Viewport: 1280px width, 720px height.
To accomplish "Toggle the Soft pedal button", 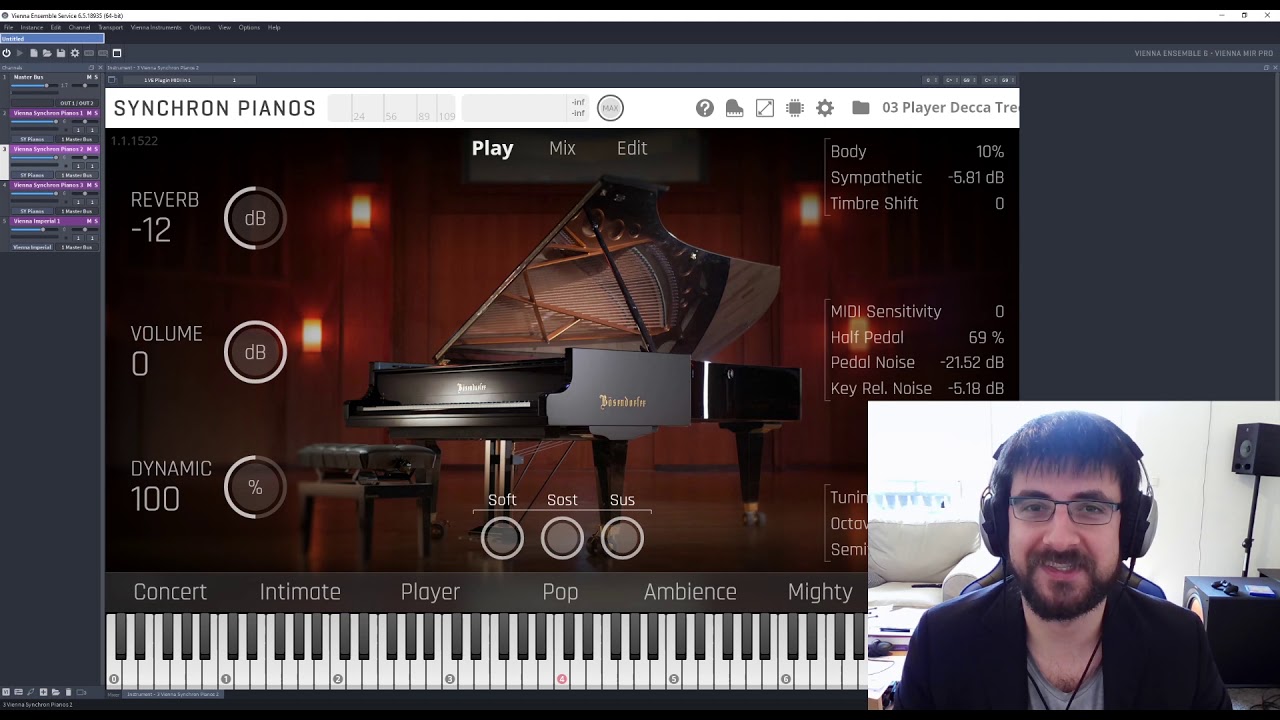I will point(502,539).
